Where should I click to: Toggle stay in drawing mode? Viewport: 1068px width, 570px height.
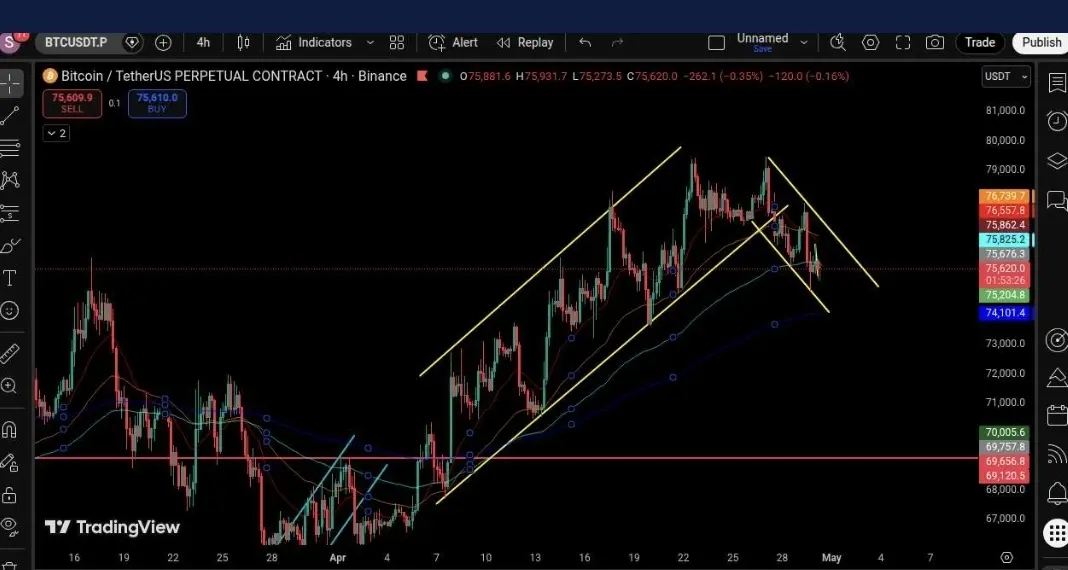[9, 462]
